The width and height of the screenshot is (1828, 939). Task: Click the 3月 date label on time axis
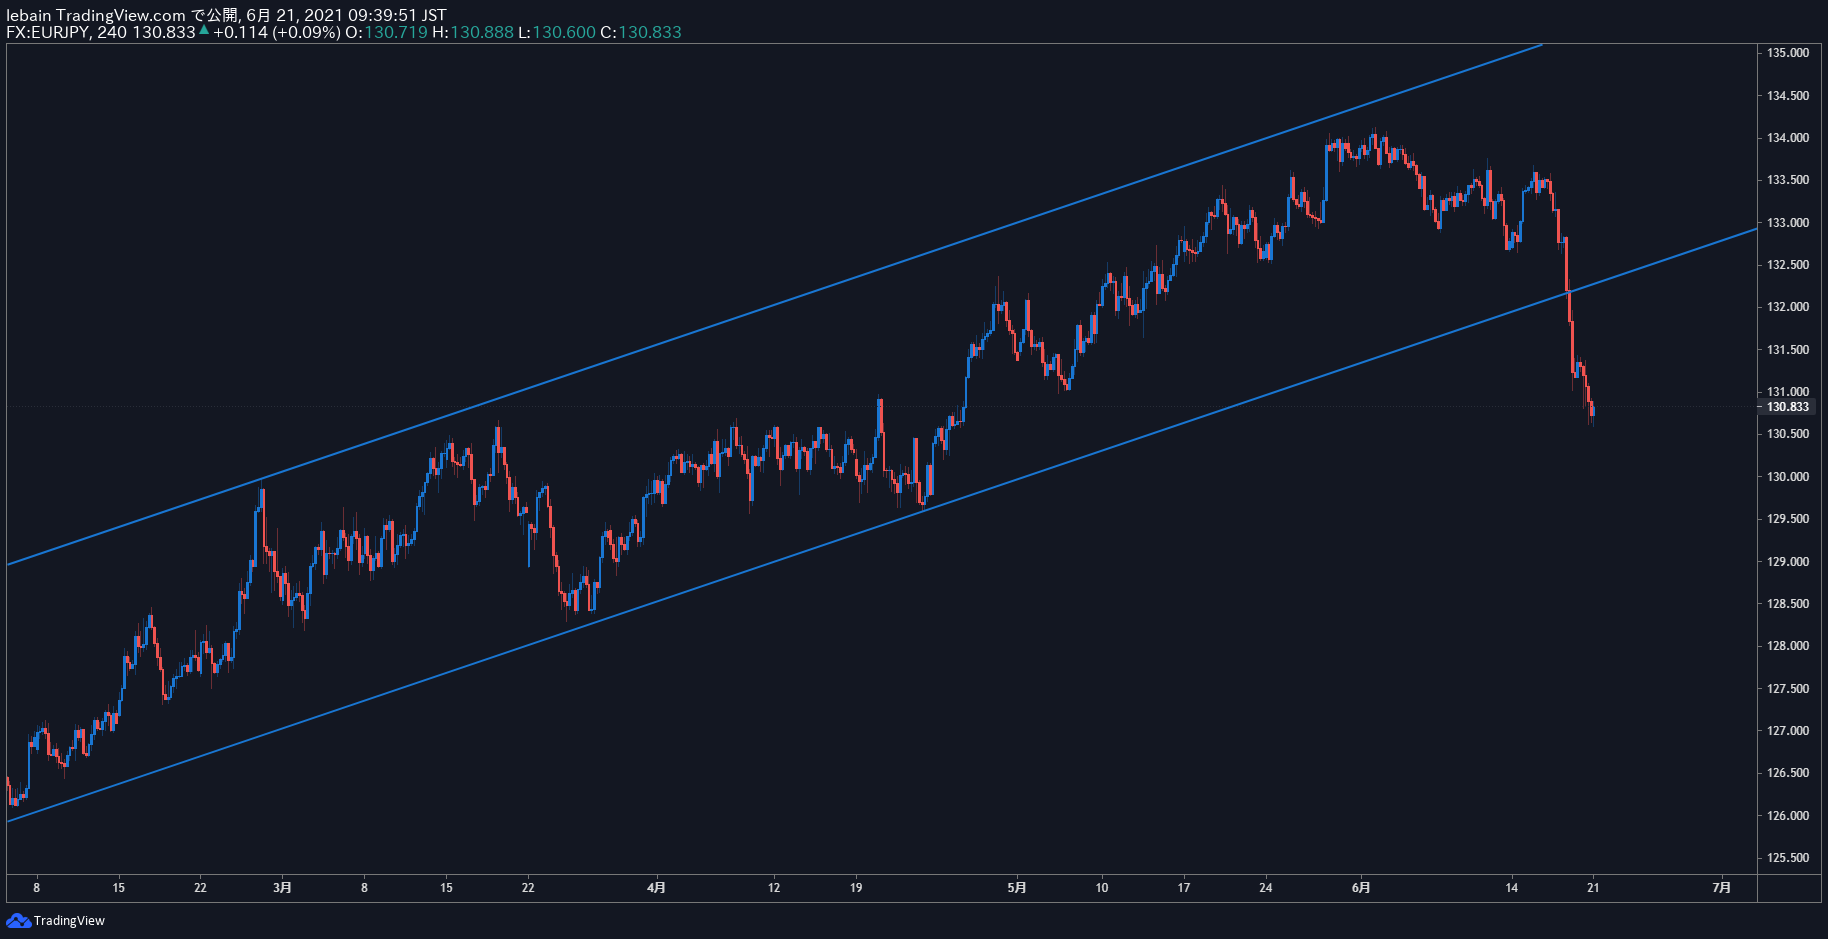coord(283,888)
